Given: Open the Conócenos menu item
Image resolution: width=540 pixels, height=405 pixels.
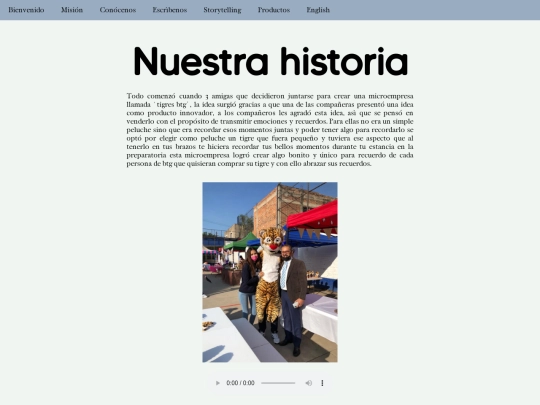Looking at the screenshot, I should [x=118, y=10].
